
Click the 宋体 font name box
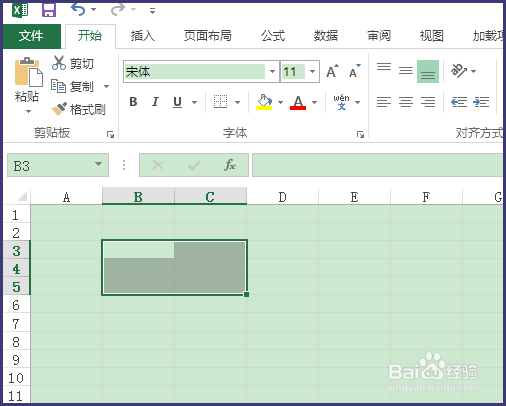[195, 71]
